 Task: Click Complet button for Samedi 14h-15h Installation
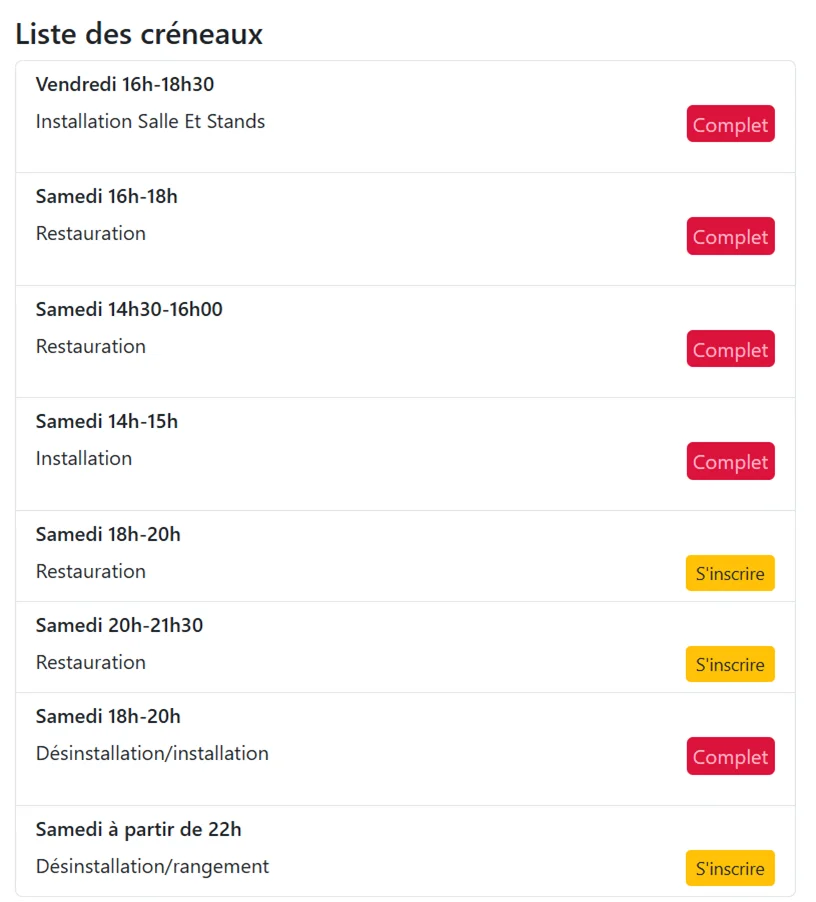(x=730, y=461)
